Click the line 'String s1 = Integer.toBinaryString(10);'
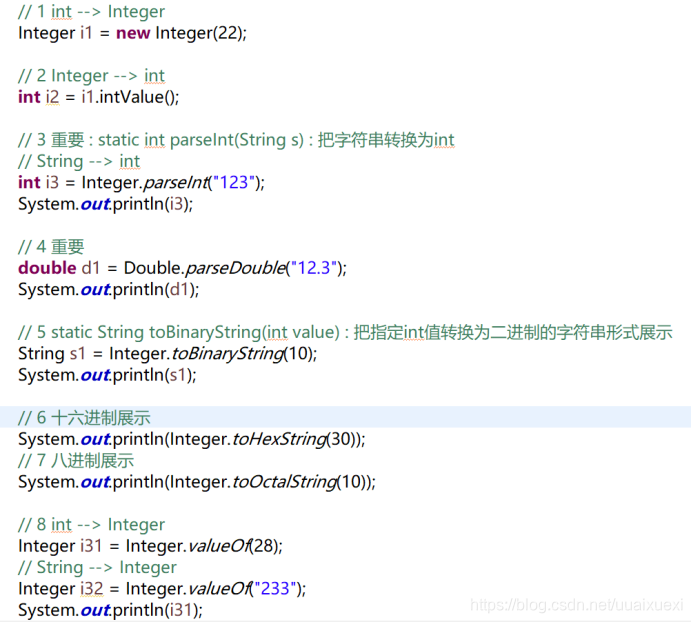Viewport: 692px width, 623px height. click(168, 354)
